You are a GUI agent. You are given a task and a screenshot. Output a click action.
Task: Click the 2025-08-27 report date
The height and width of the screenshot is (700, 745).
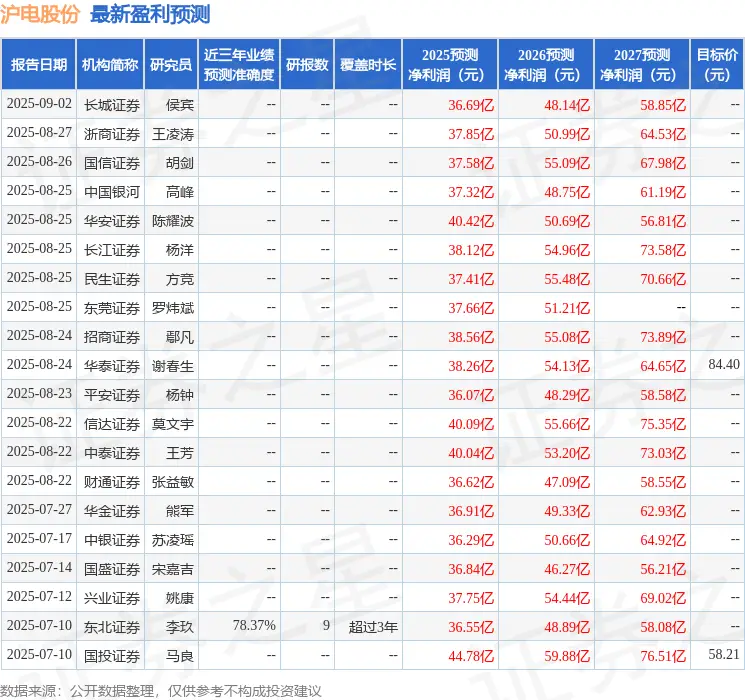[x=39, y=132]
